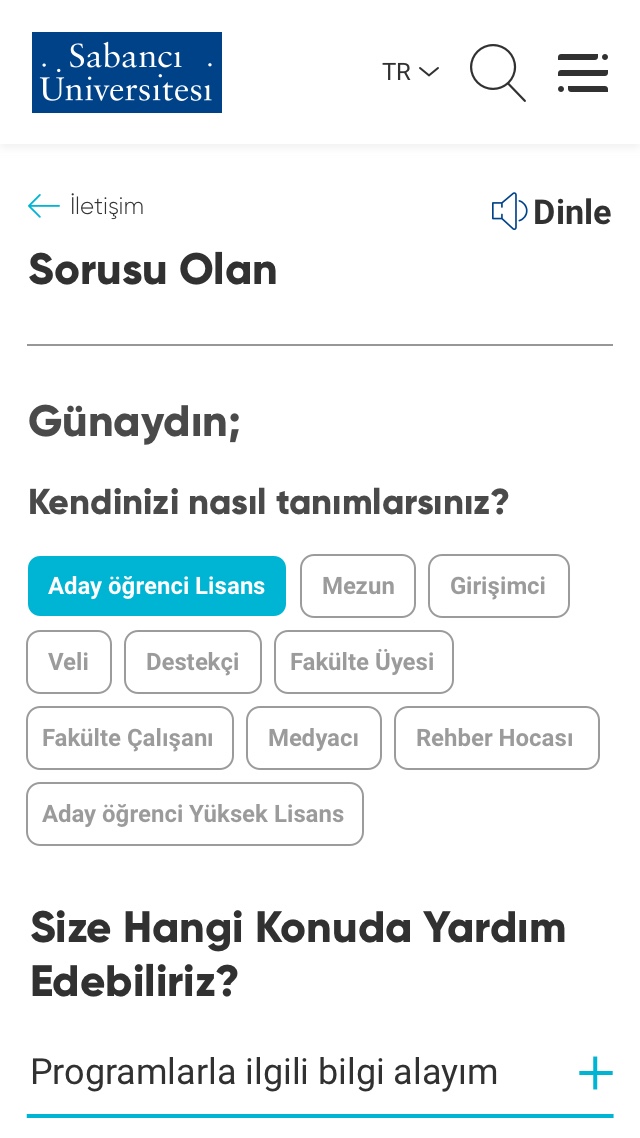The image size is (640, 1138).
Task: Click the back arrow beside İletişim
Action: click(44, 206)
